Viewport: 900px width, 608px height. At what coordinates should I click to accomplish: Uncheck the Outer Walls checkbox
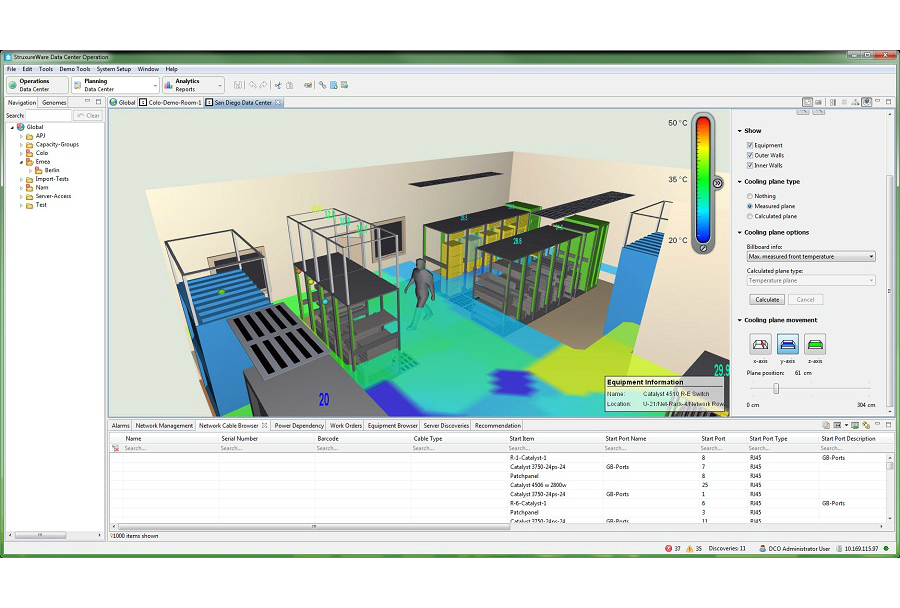pos(750,155)
